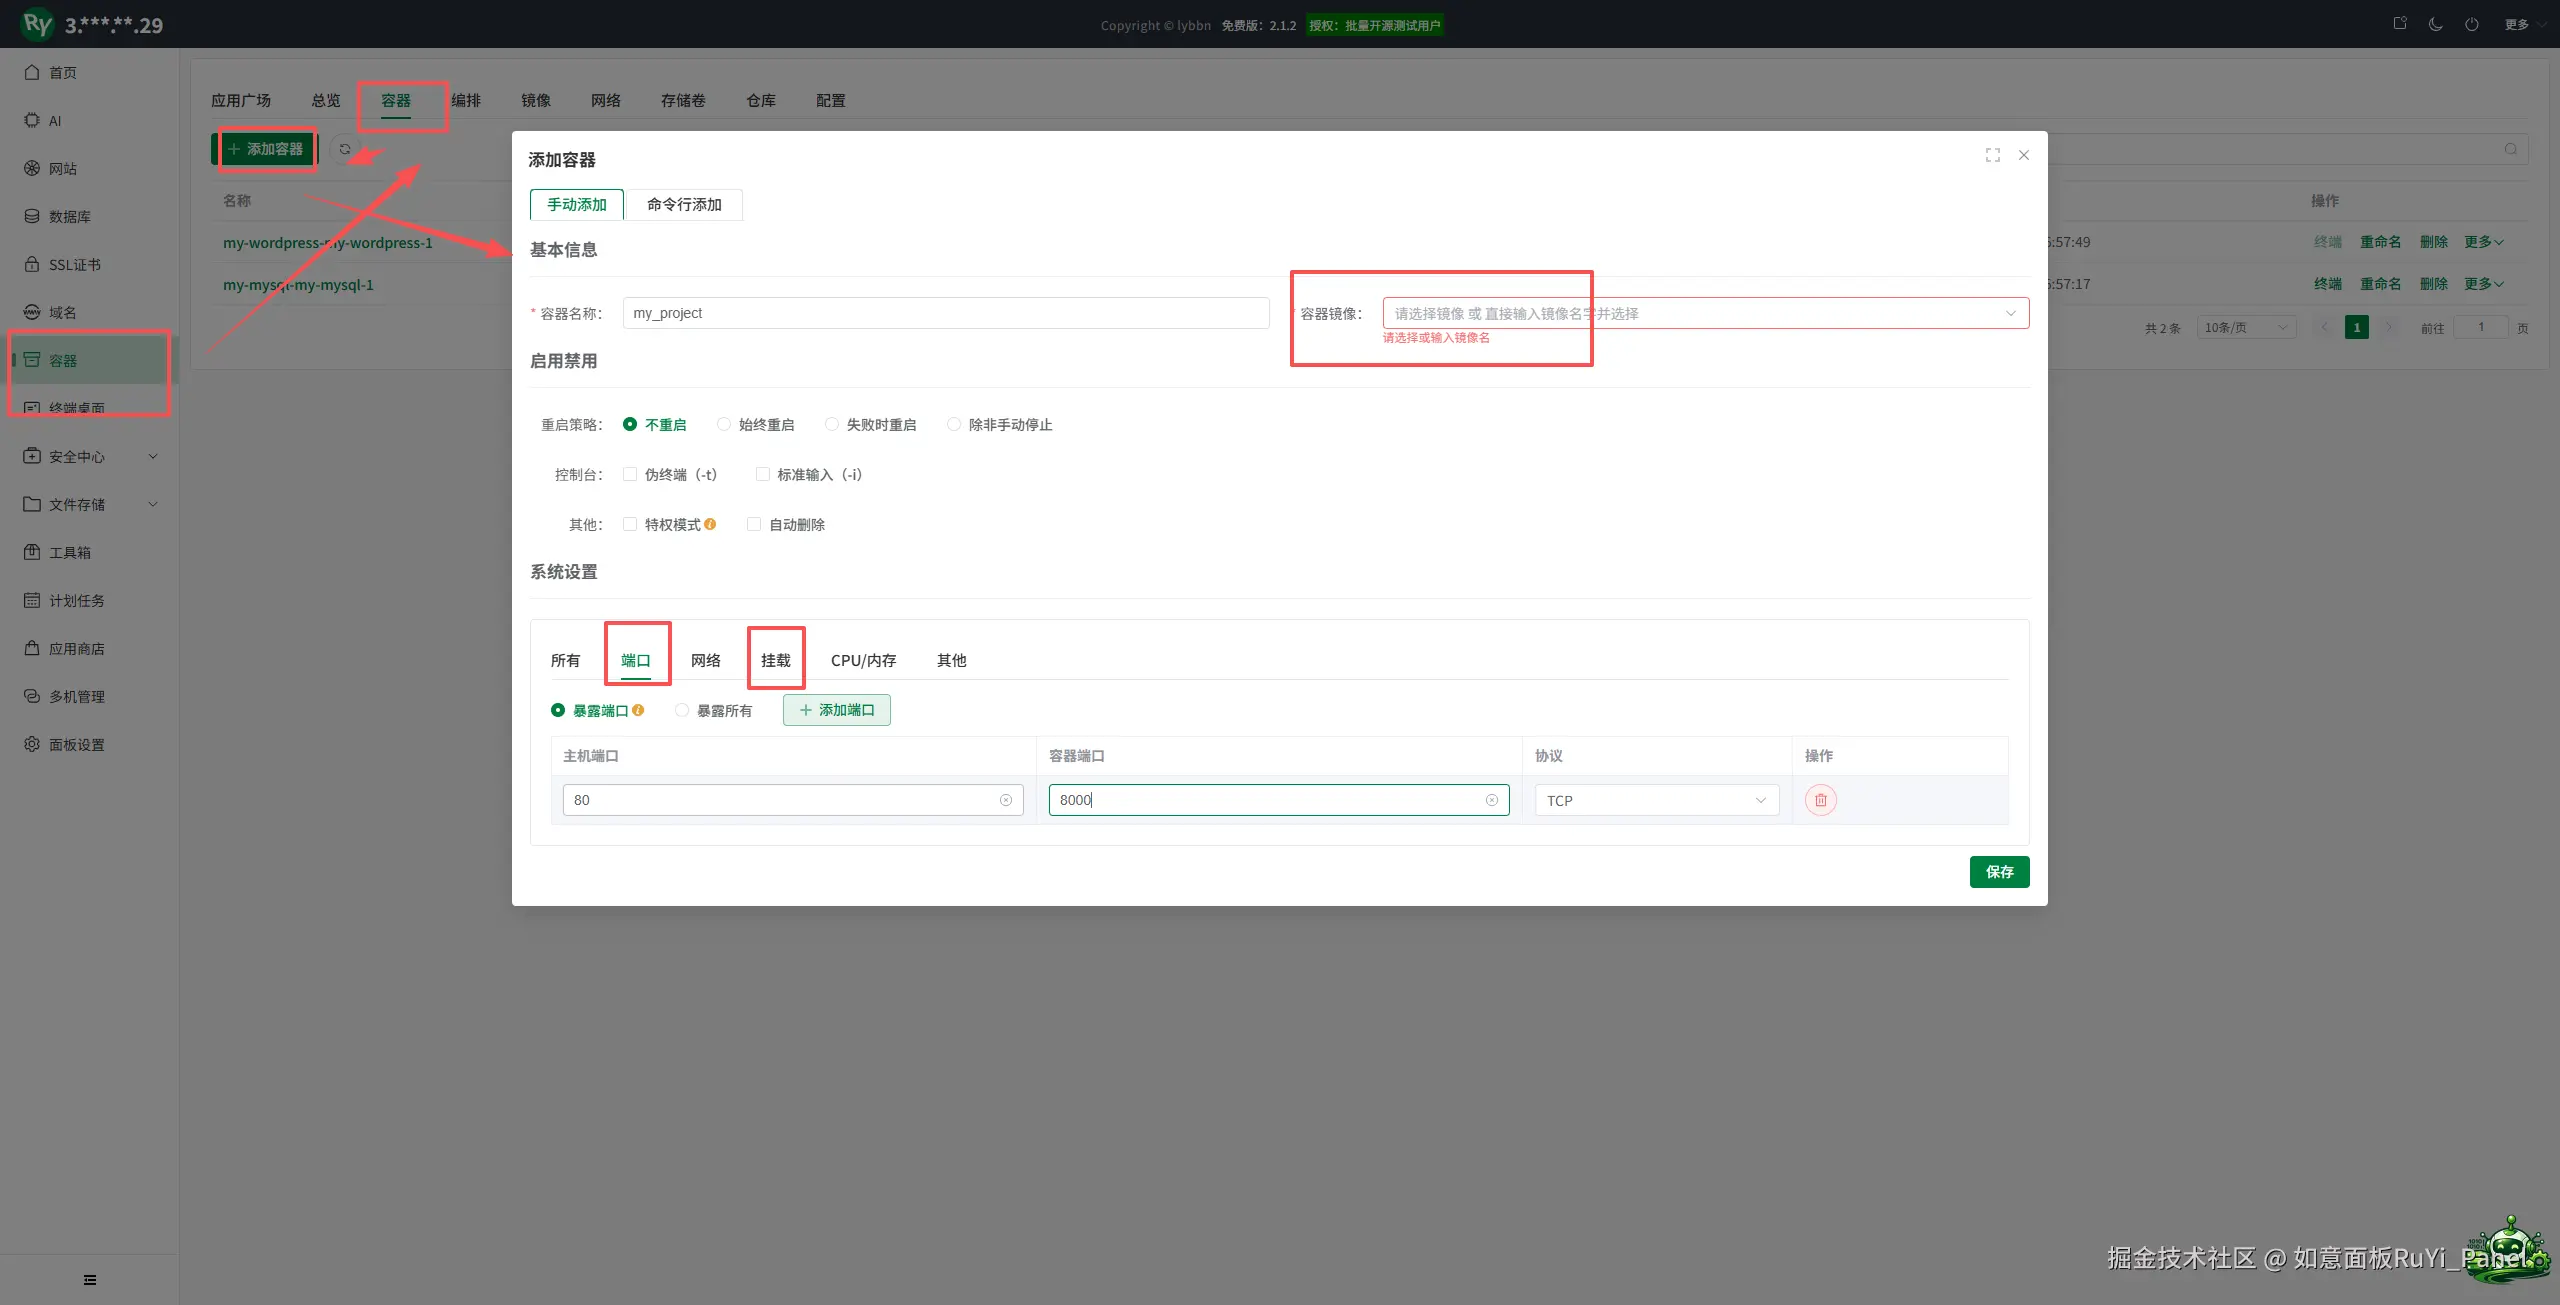Open the 工具箱 toolbox sidebar icon
The image size is (2560, 1305).
pos(32,552)
